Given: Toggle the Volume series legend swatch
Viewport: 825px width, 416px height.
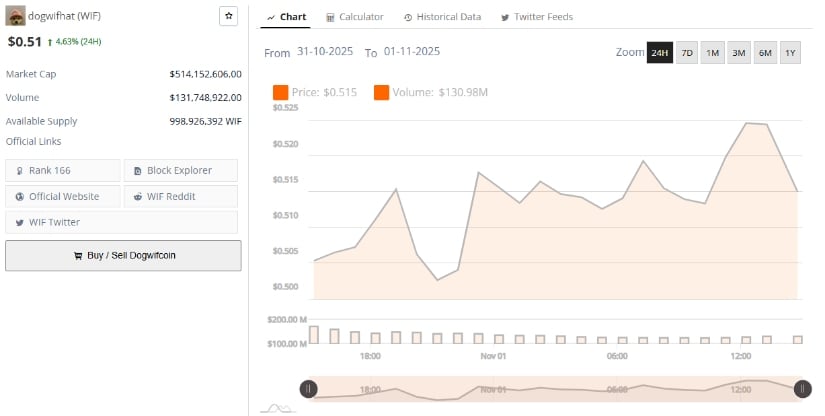Looking at the screenshot, I should (382, 93).
